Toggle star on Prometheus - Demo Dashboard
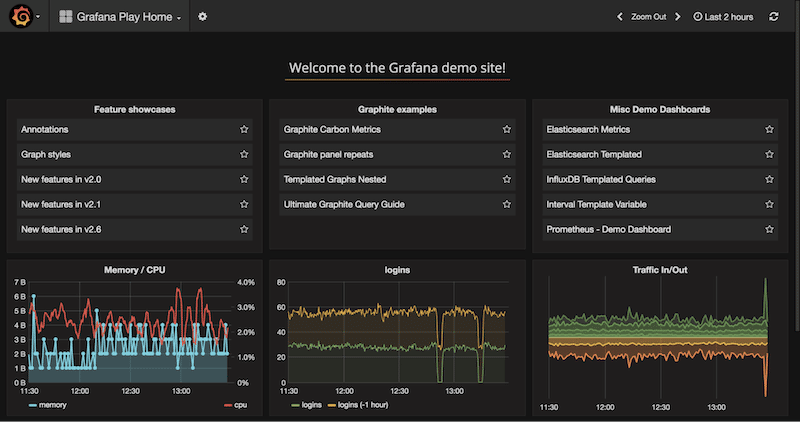This screenshot has height=422, width=800. [769, 230]
